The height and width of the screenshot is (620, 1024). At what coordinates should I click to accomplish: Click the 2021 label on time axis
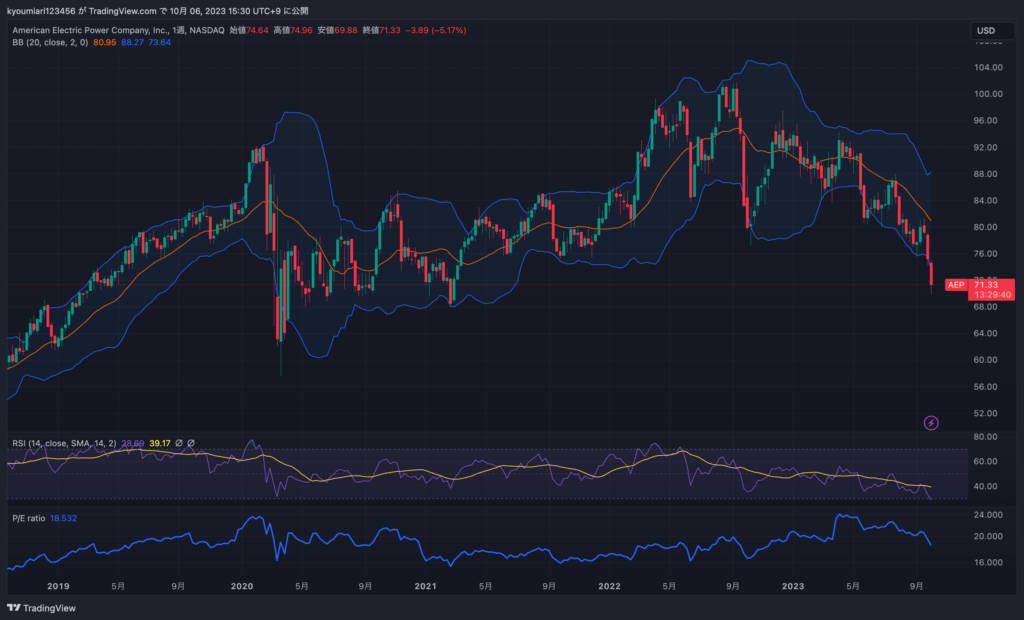[425, 586]
